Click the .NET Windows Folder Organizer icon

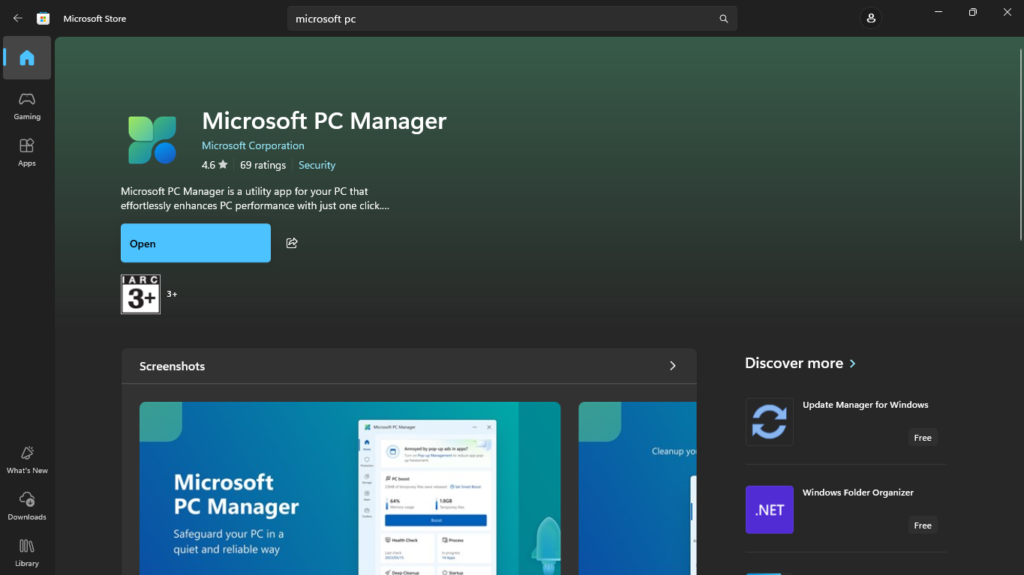coord(769,510)
